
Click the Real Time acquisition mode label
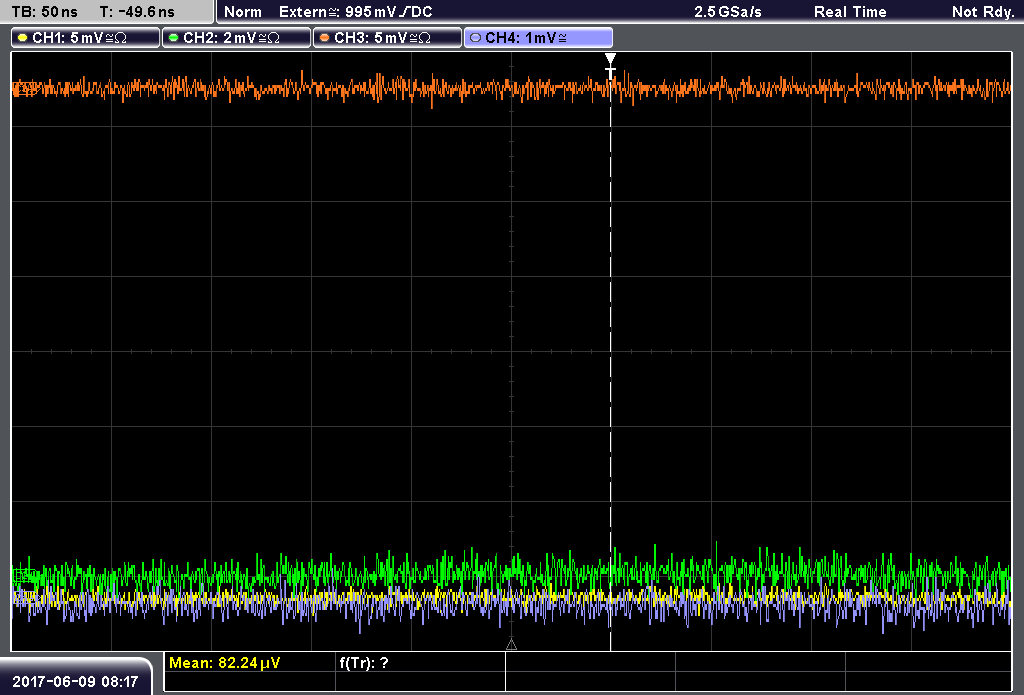coord(850,12)
